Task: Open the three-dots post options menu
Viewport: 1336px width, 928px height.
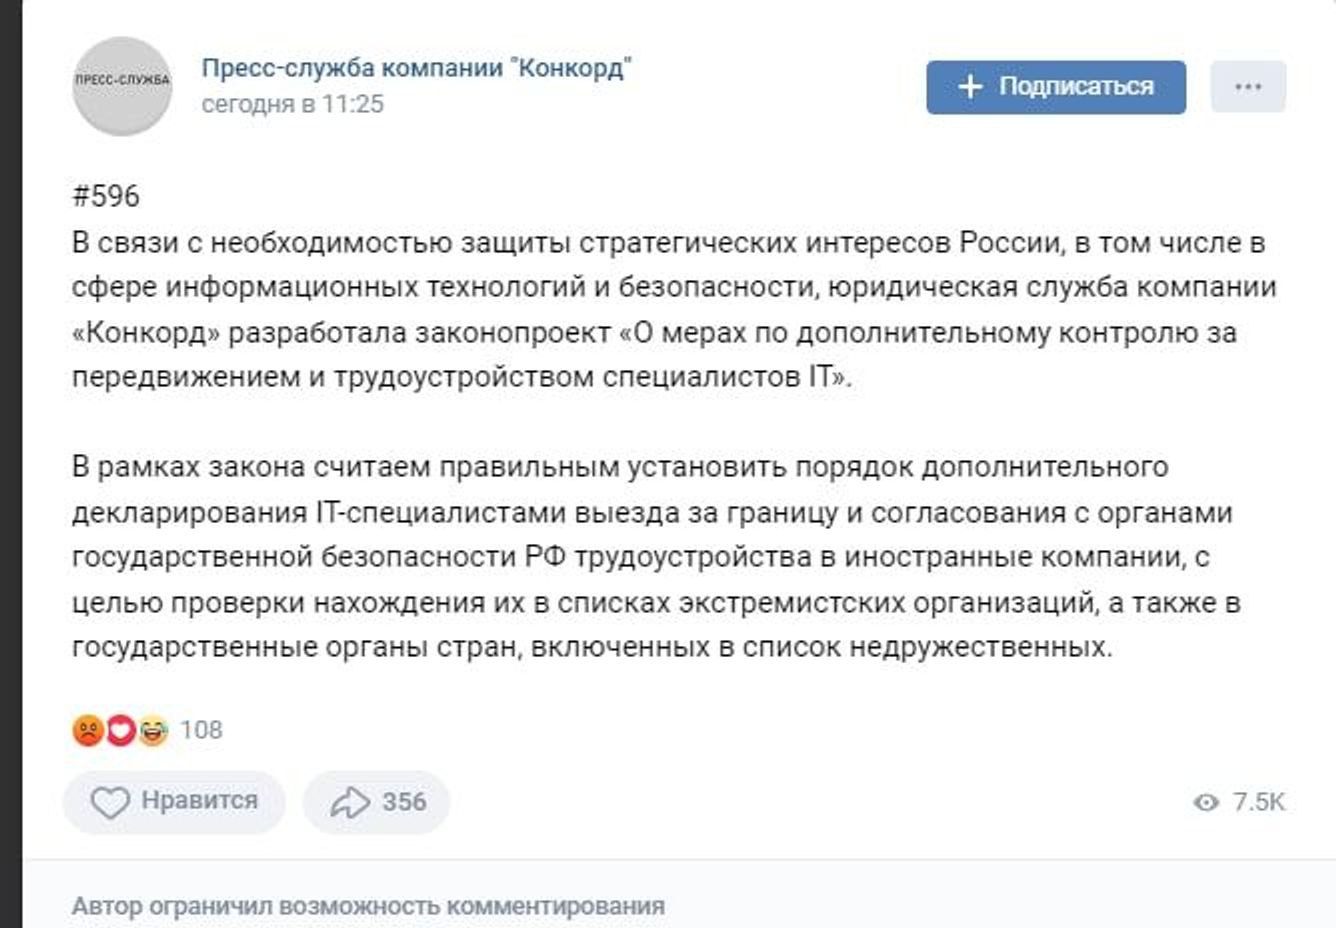Action: (x=1248, y=87)
